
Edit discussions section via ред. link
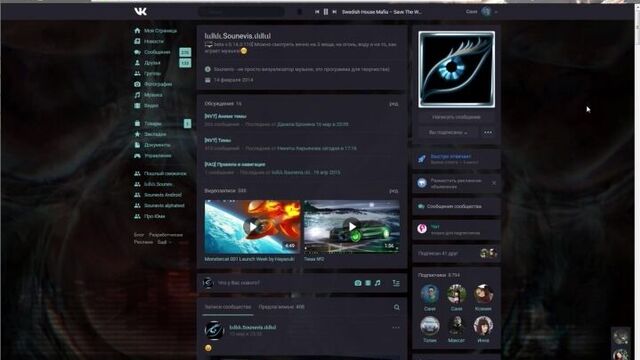(394, 104)
